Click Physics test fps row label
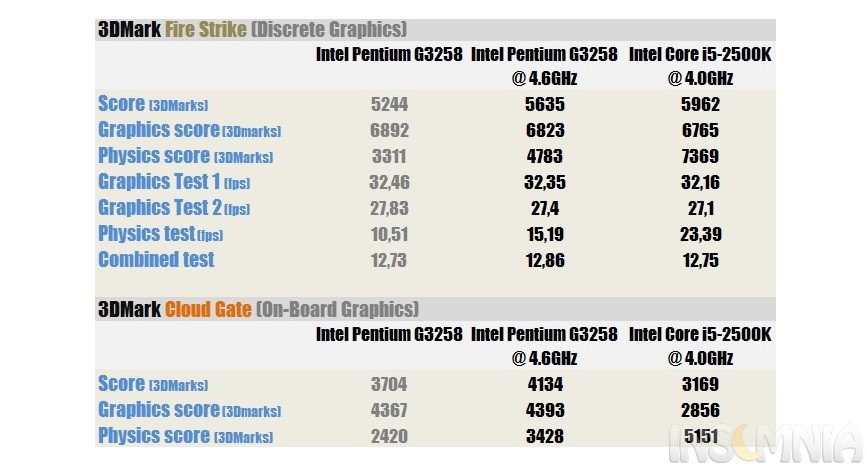The height and width of the screenshot is (469, 867). coord(161,234)
